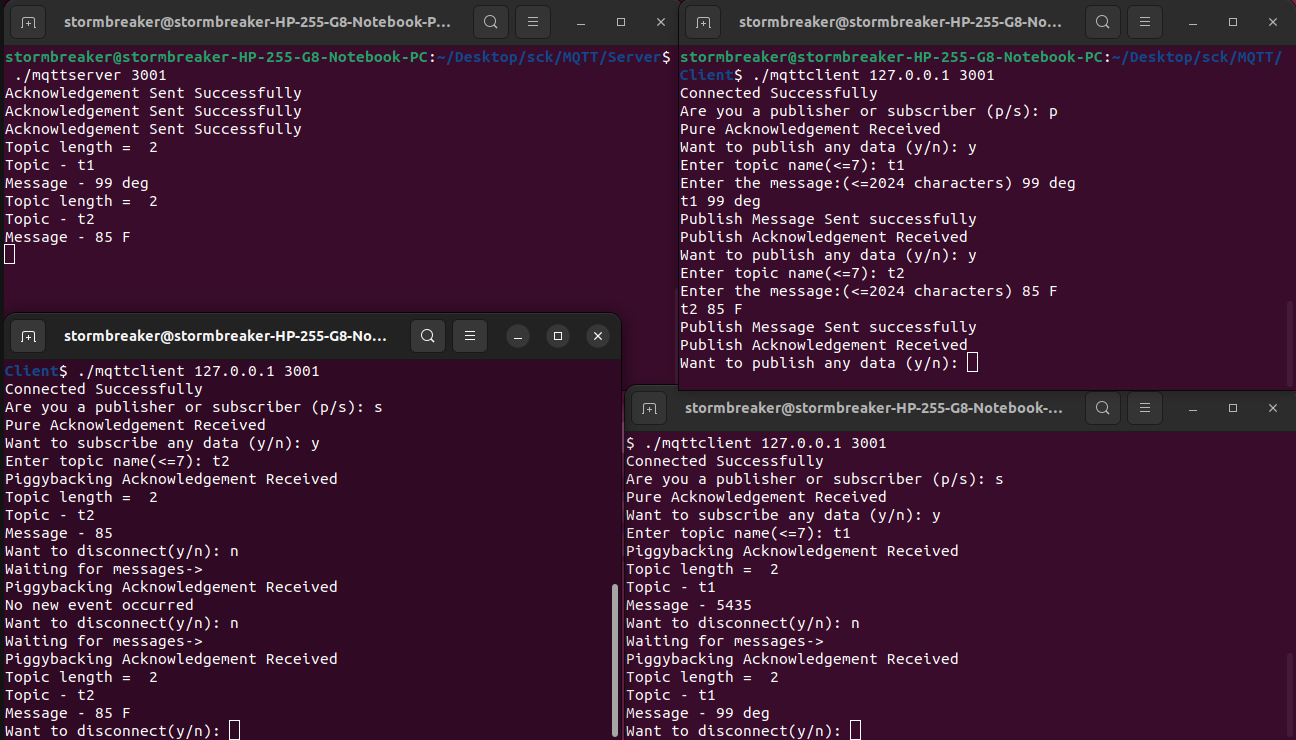Minimize the mqttserver terminal window
The height and width of the screenshot is (740, 1296).
pos(581,21)
